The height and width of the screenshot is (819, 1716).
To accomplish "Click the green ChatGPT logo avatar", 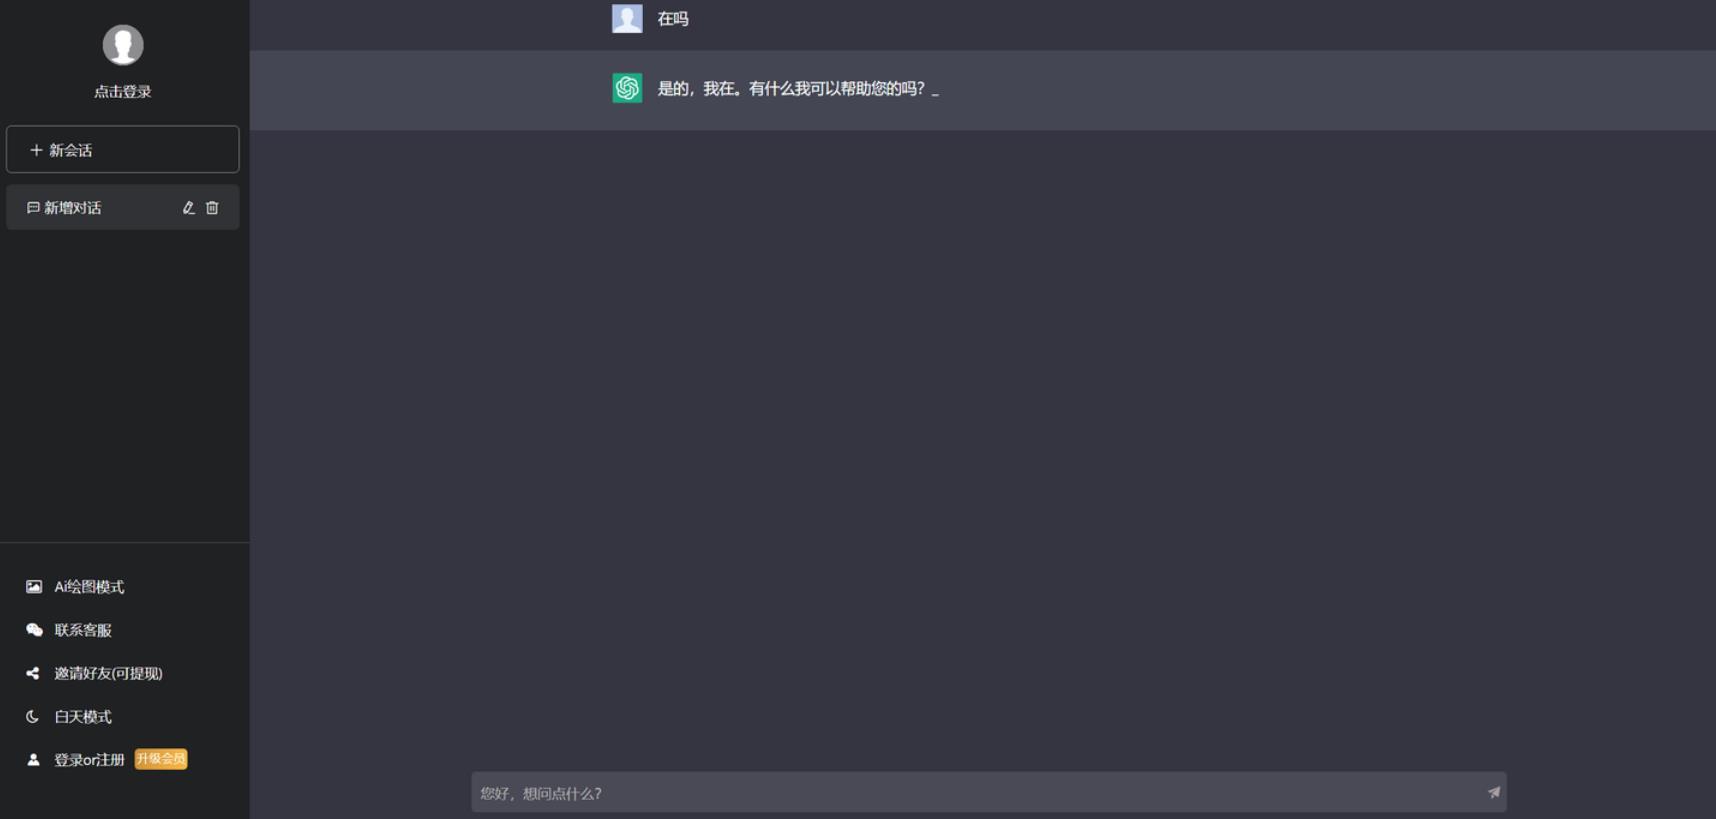I will pyautogui.click(x=627, y=88).
